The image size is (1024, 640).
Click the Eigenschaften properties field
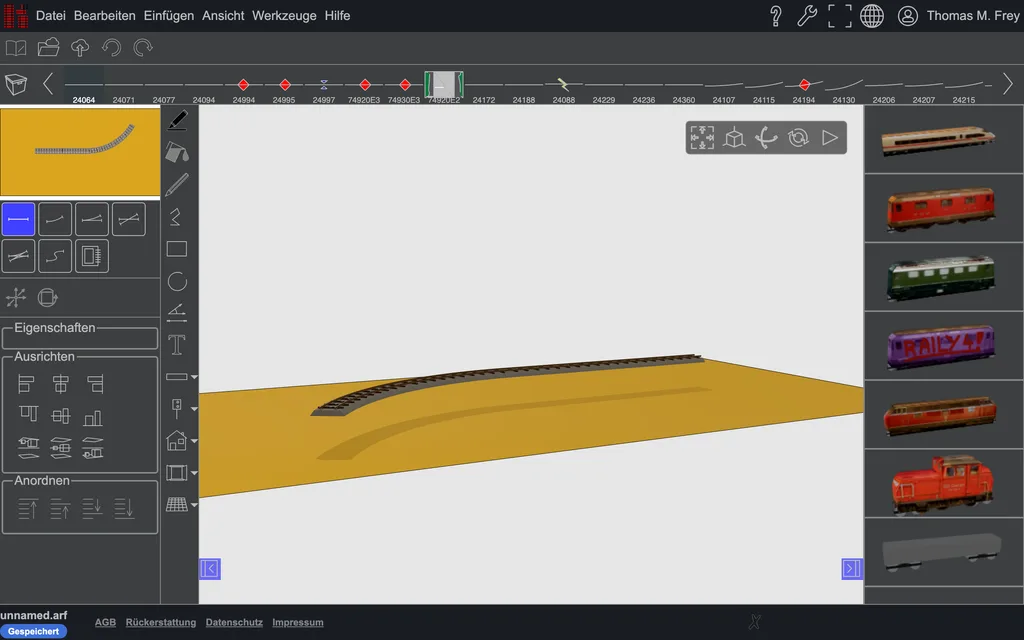(80, 339)
